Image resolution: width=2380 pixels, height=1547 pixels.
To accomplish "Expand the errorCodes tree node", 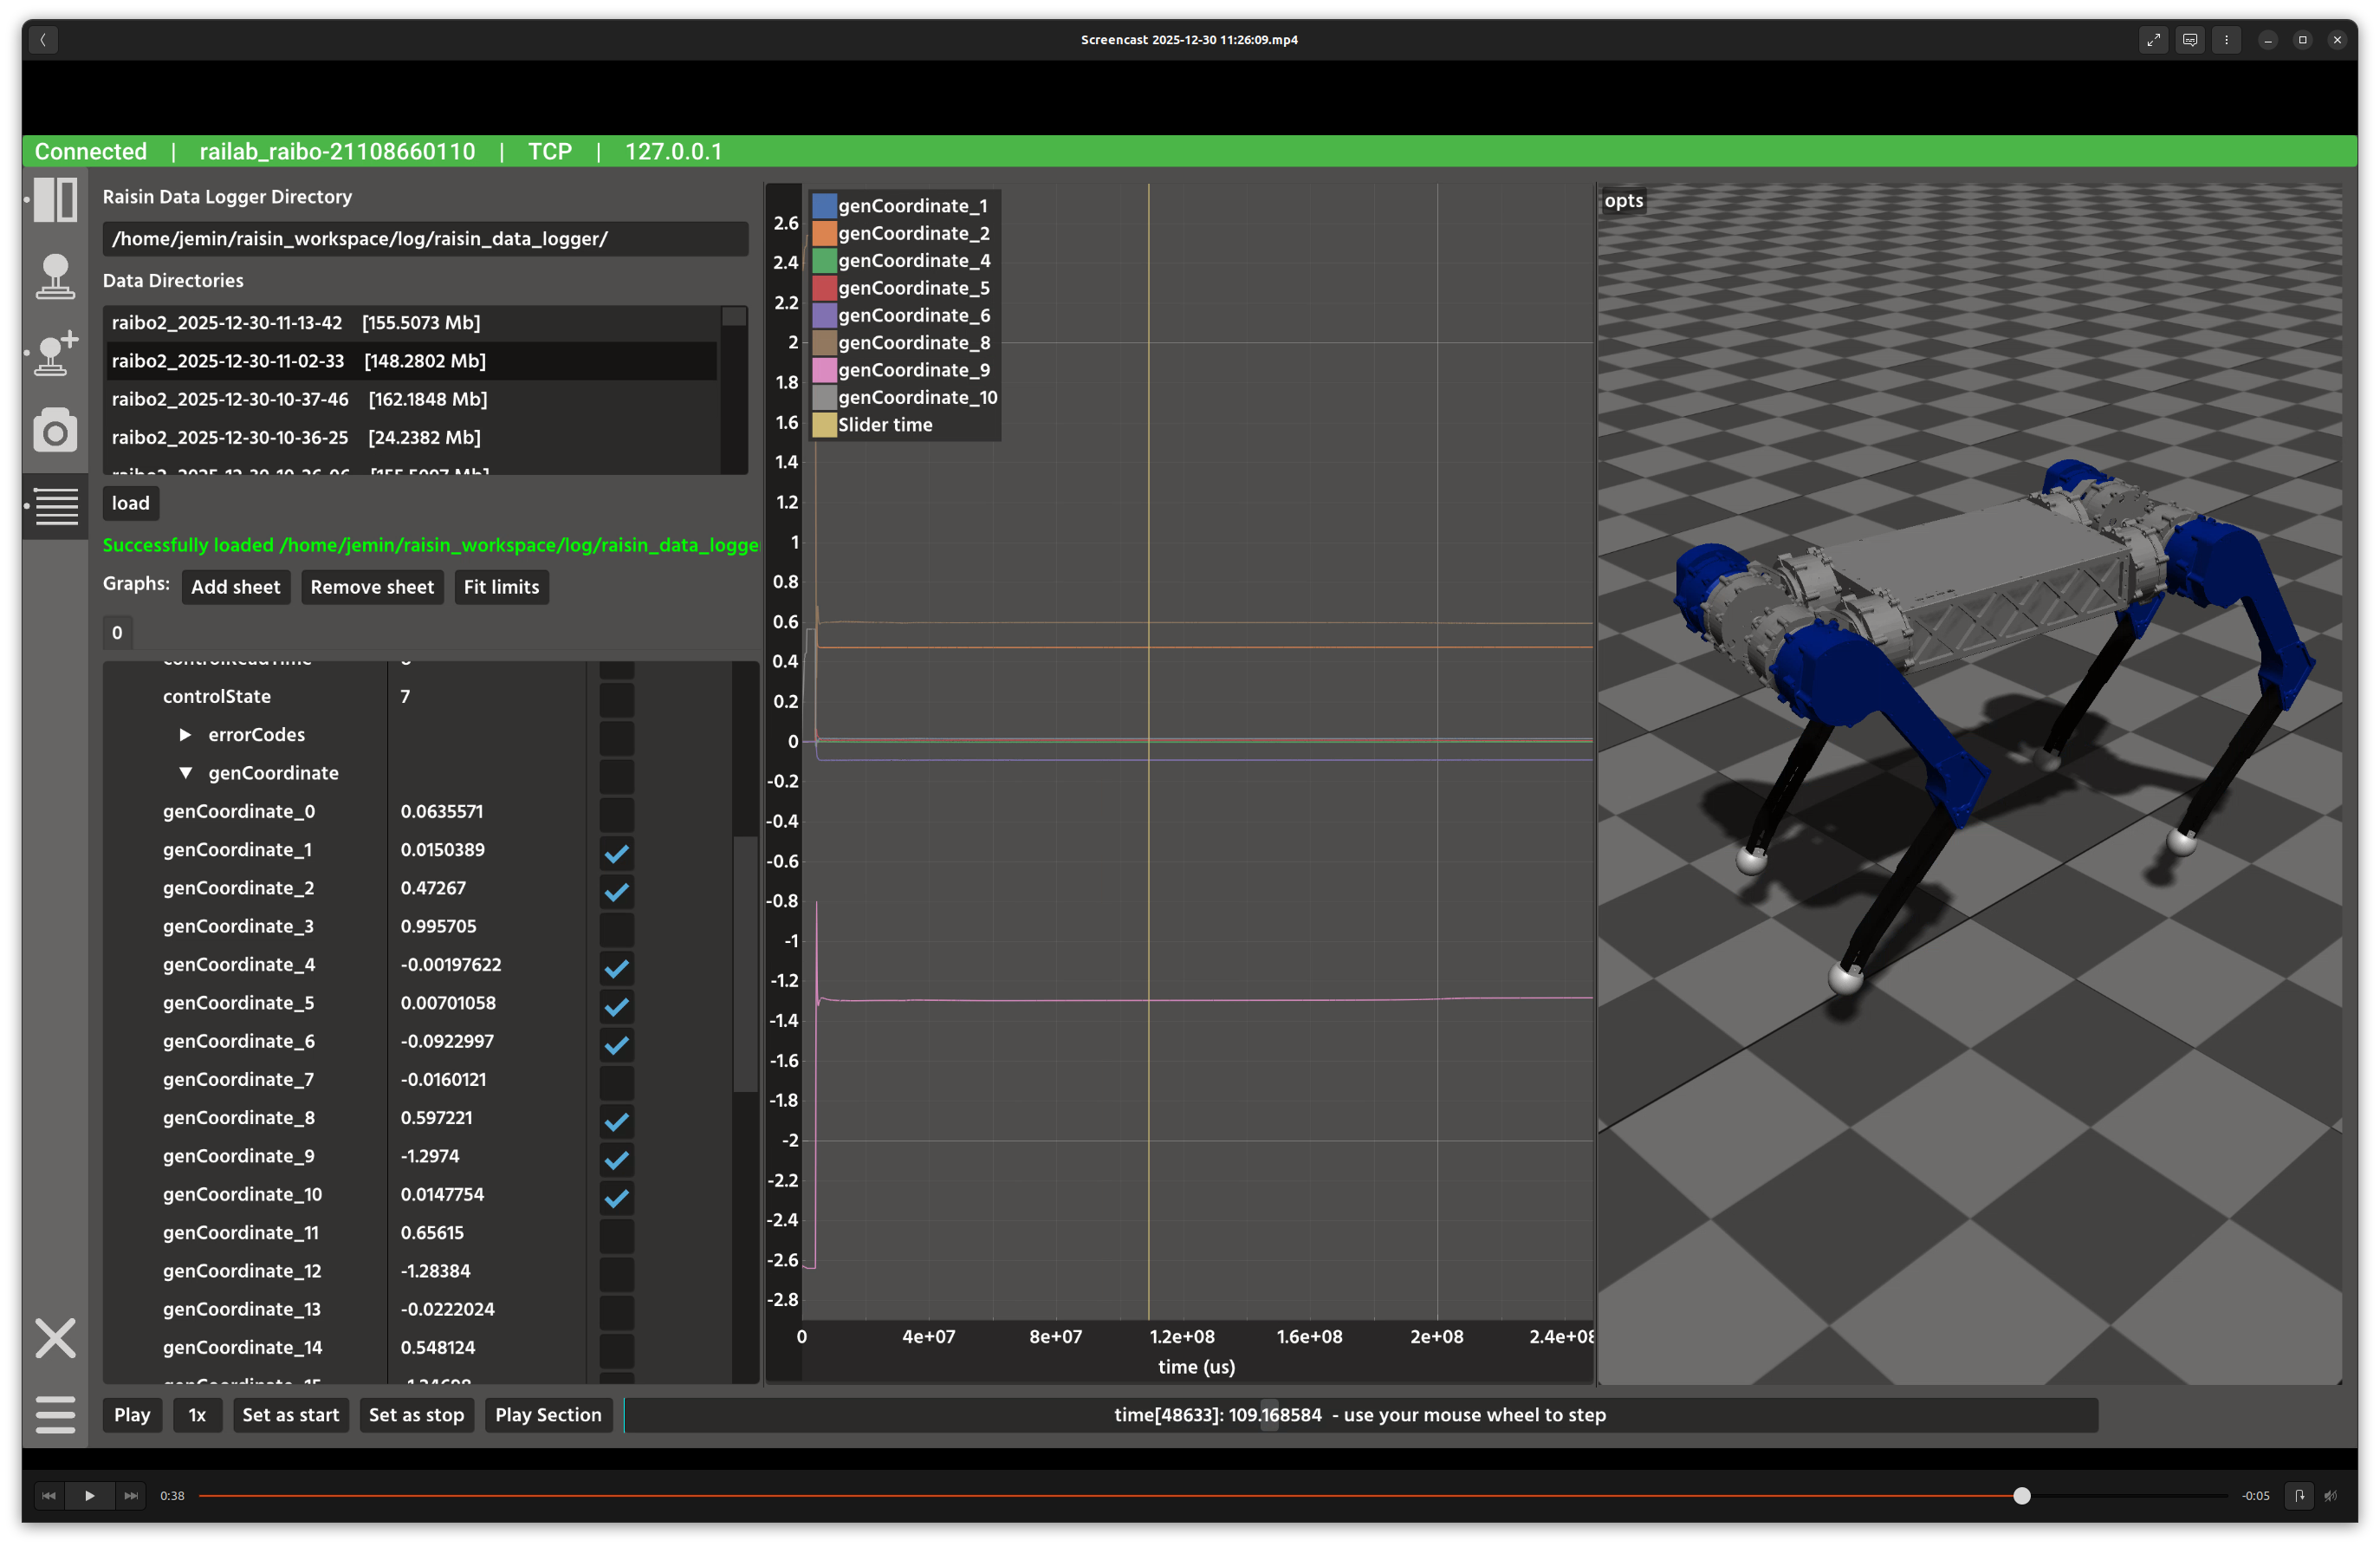I will tap(185, 735).
